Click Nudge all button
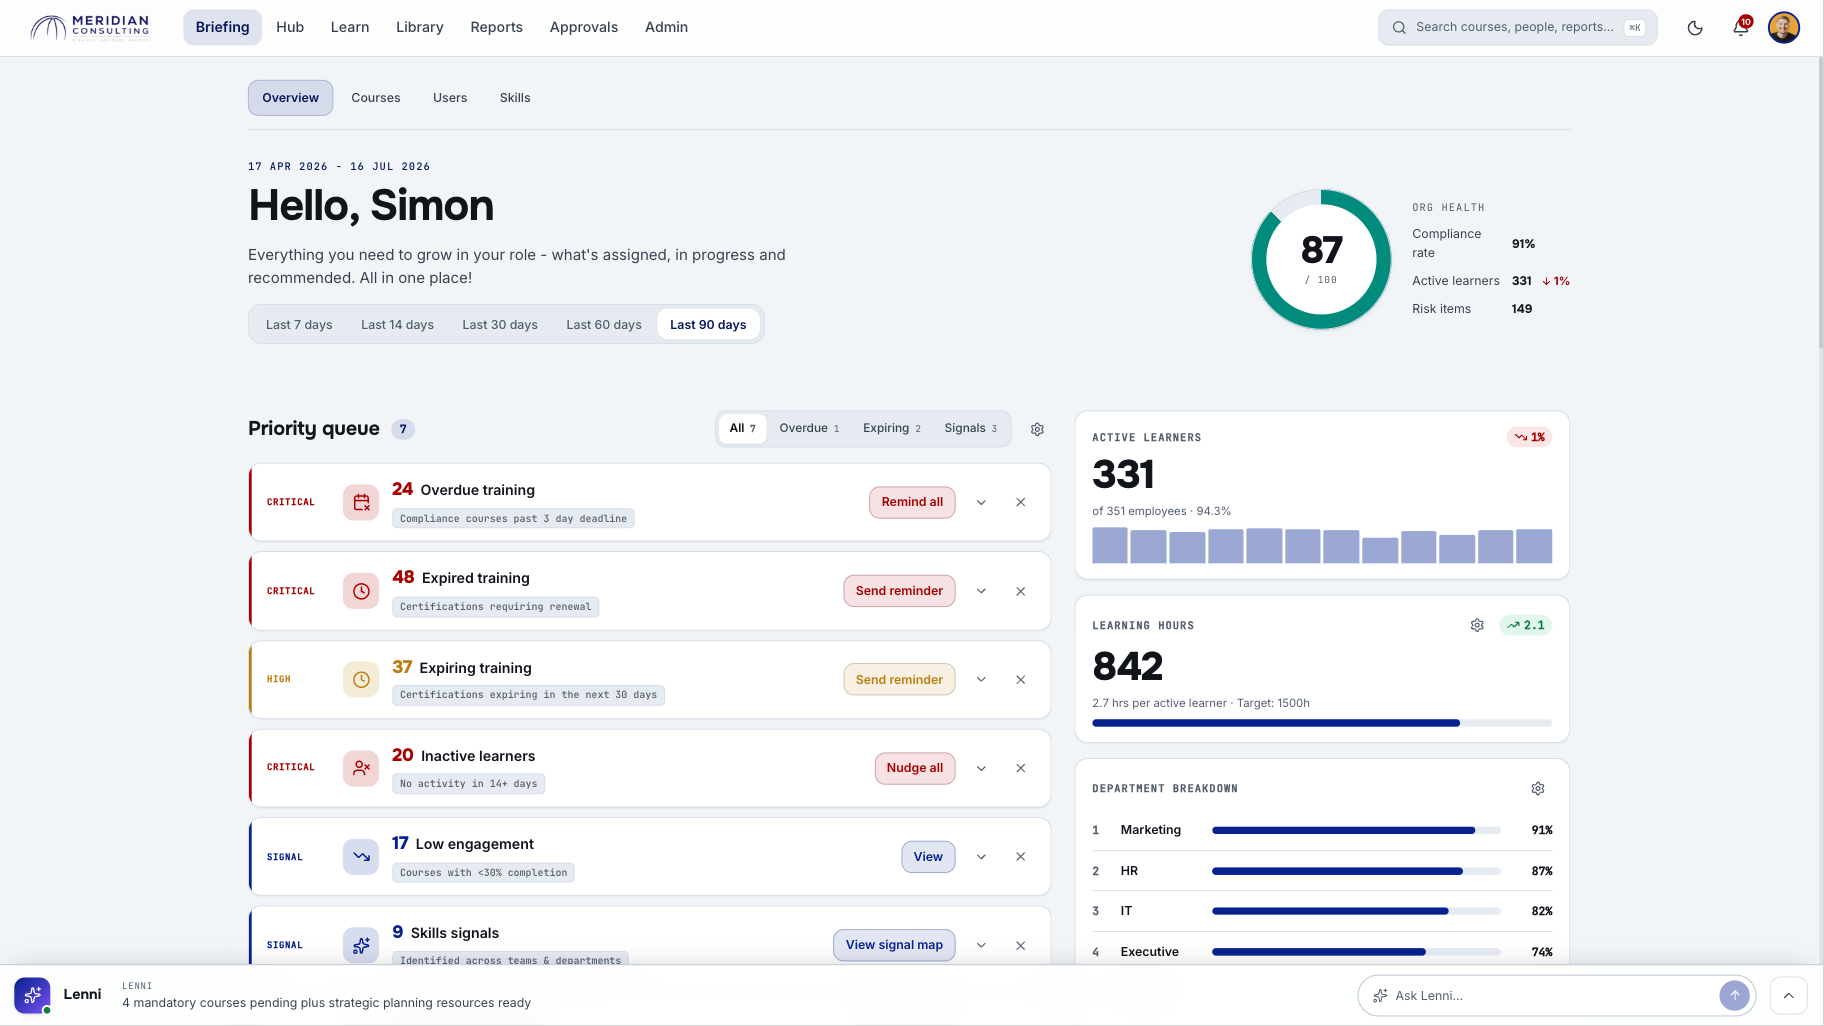The height and width of the screenshot is (1026, 1824). pos(915,768)
